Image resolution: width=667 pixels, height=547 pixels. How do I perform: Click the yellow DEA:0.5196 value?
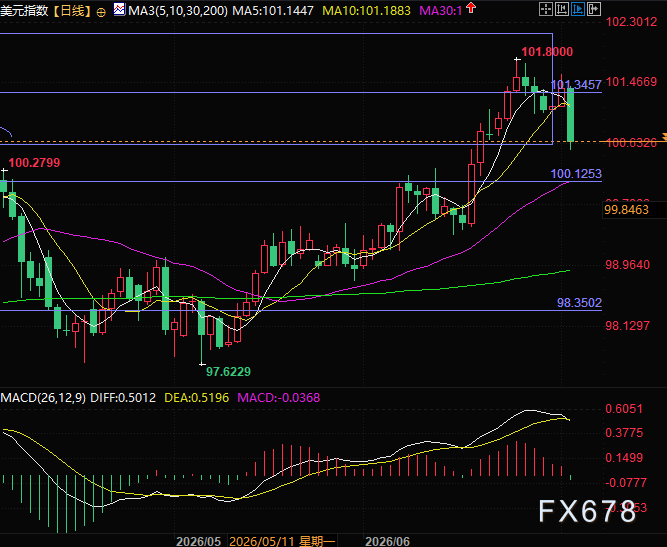197,398
